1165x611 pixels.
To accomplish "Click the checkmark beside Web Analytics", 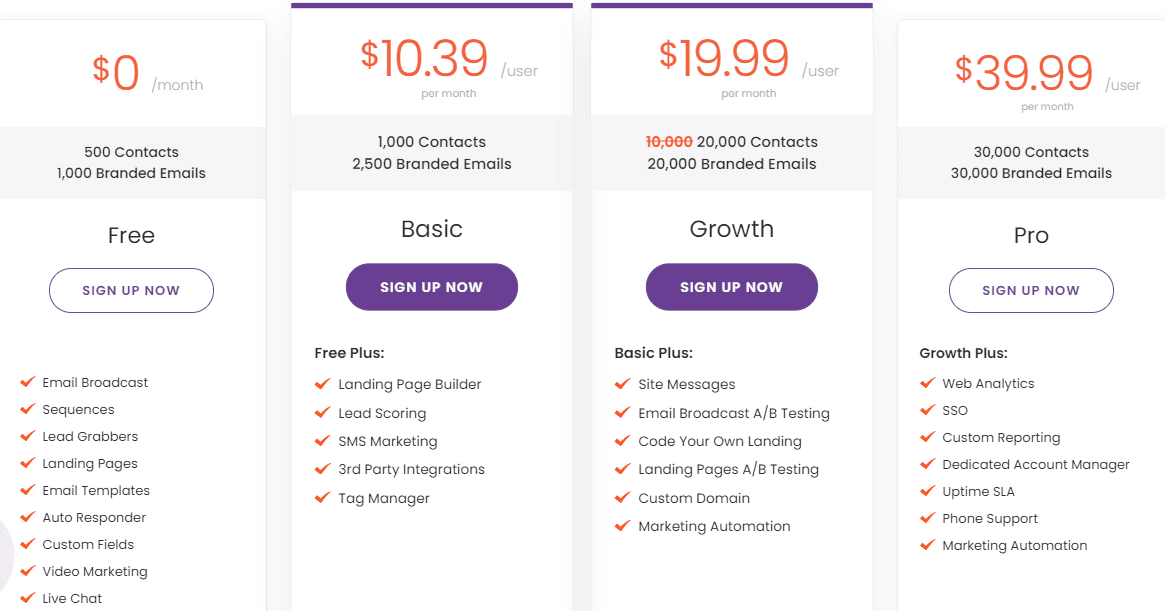I will coord(927,383).
